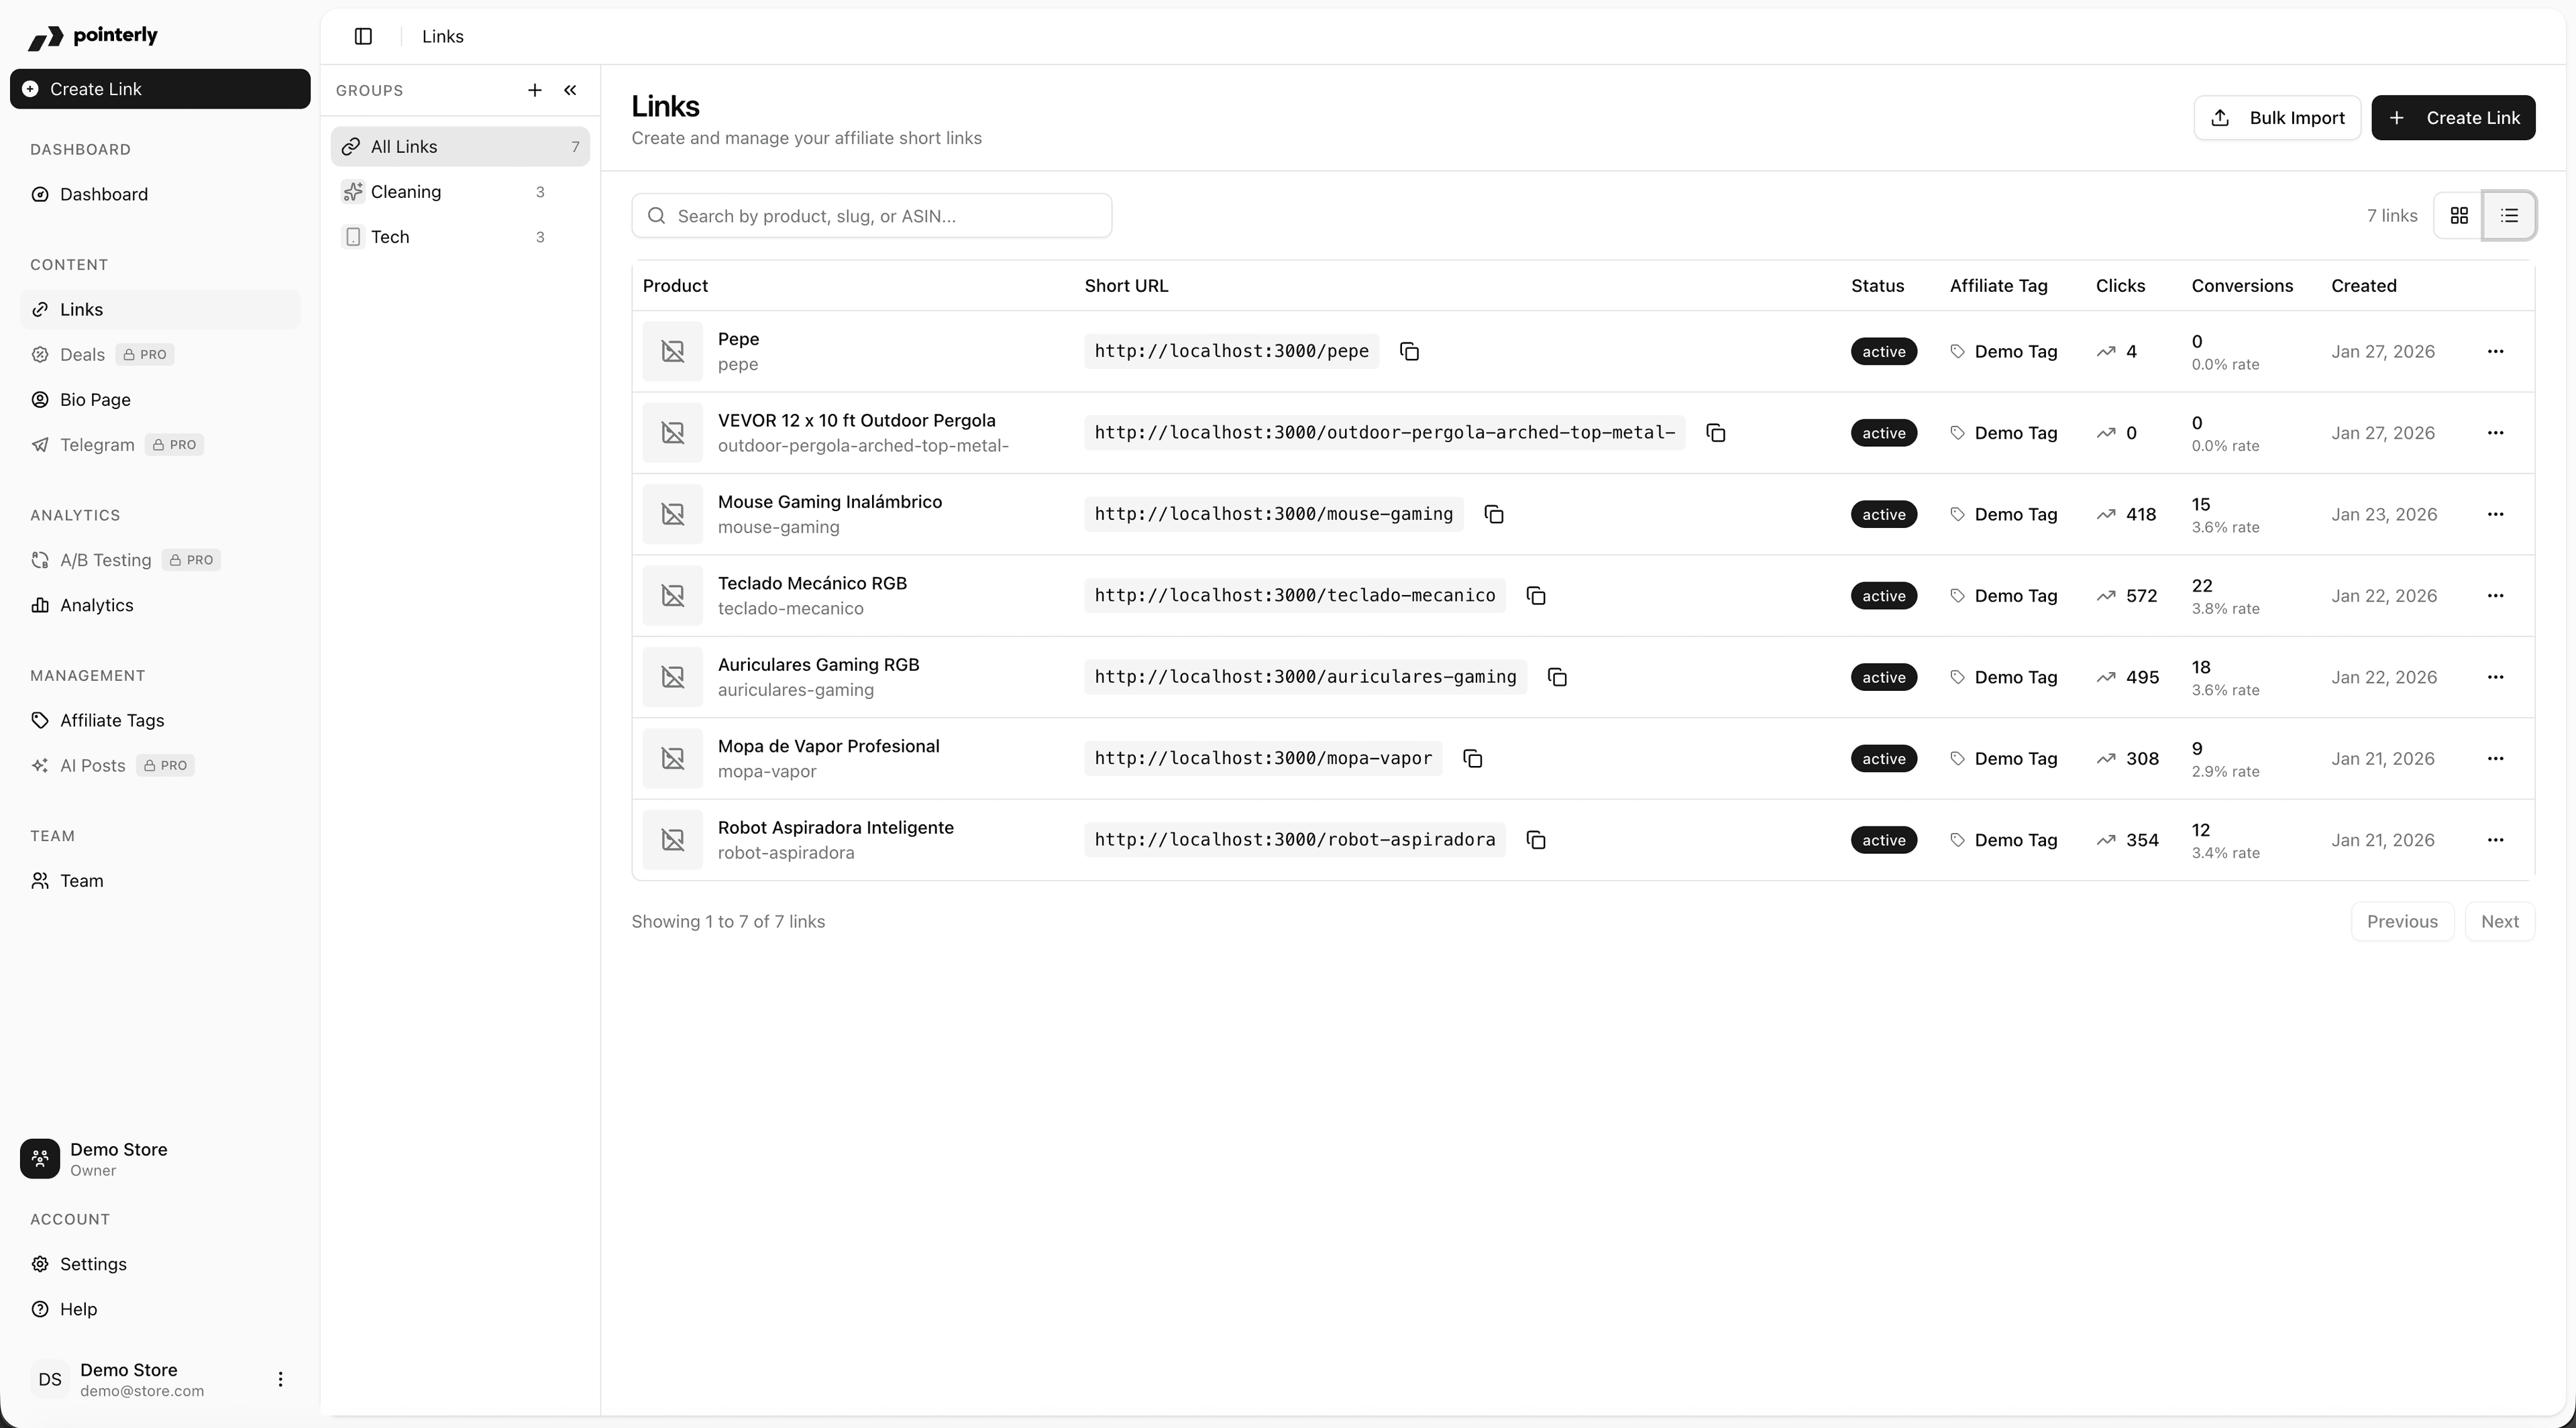The image size is (2576, 1428).
Task: Focus the product search field
Action: click(x=871, y=216)
